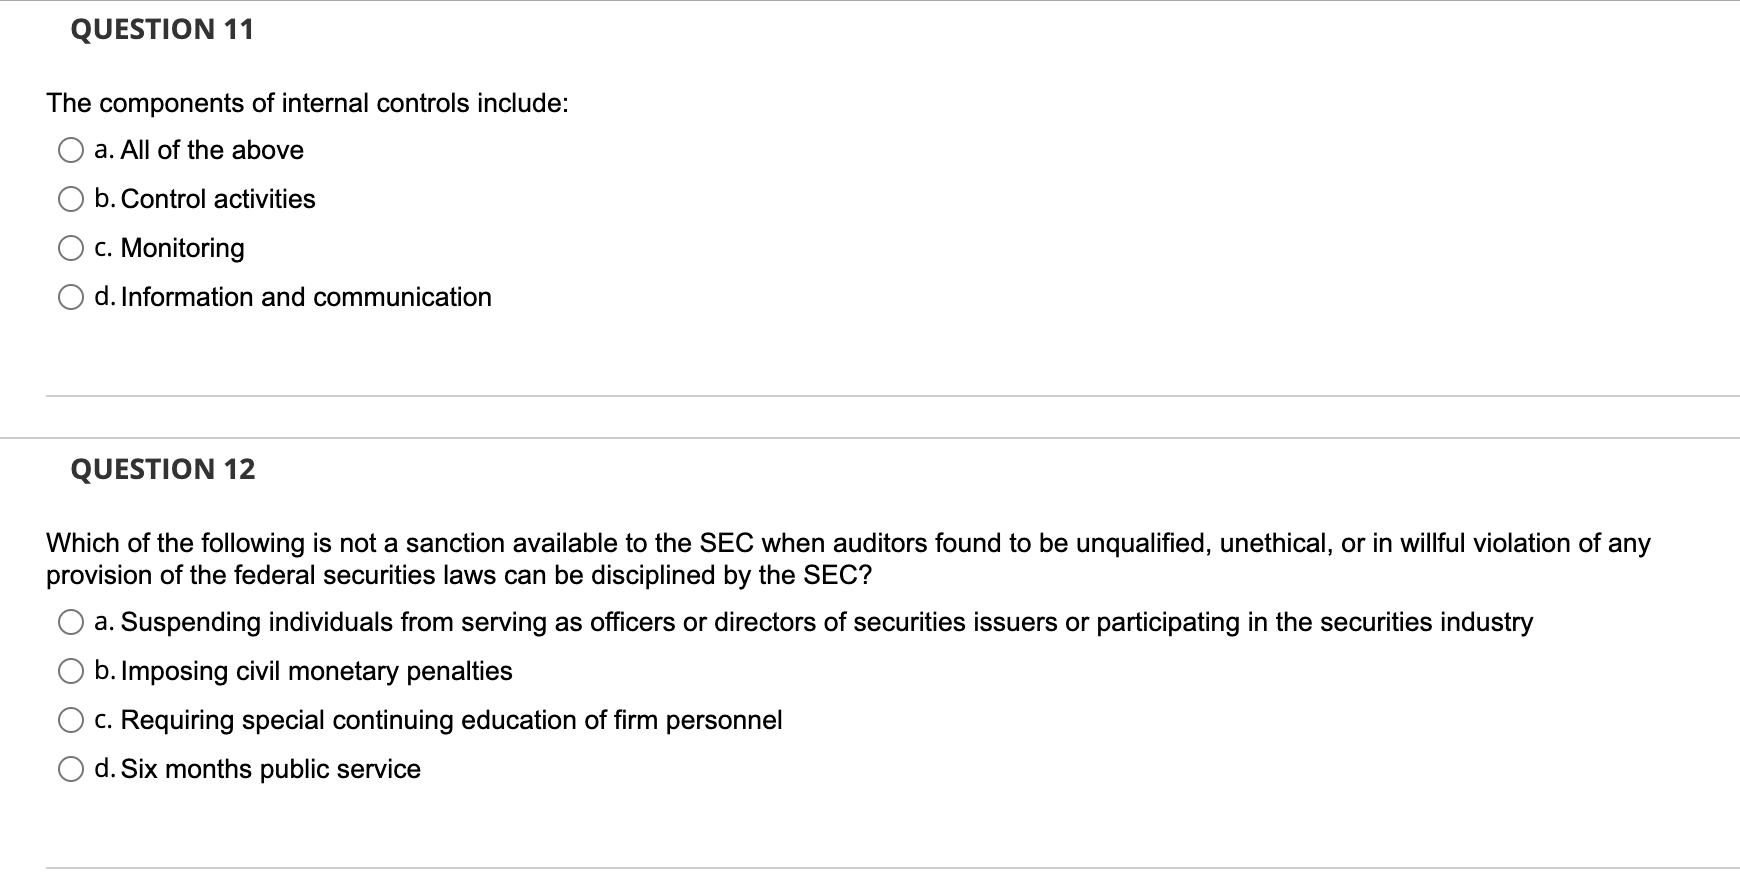1740x896 pixels.
Task: Click the divider line below Question 11
Action: (x=870, y=396)
